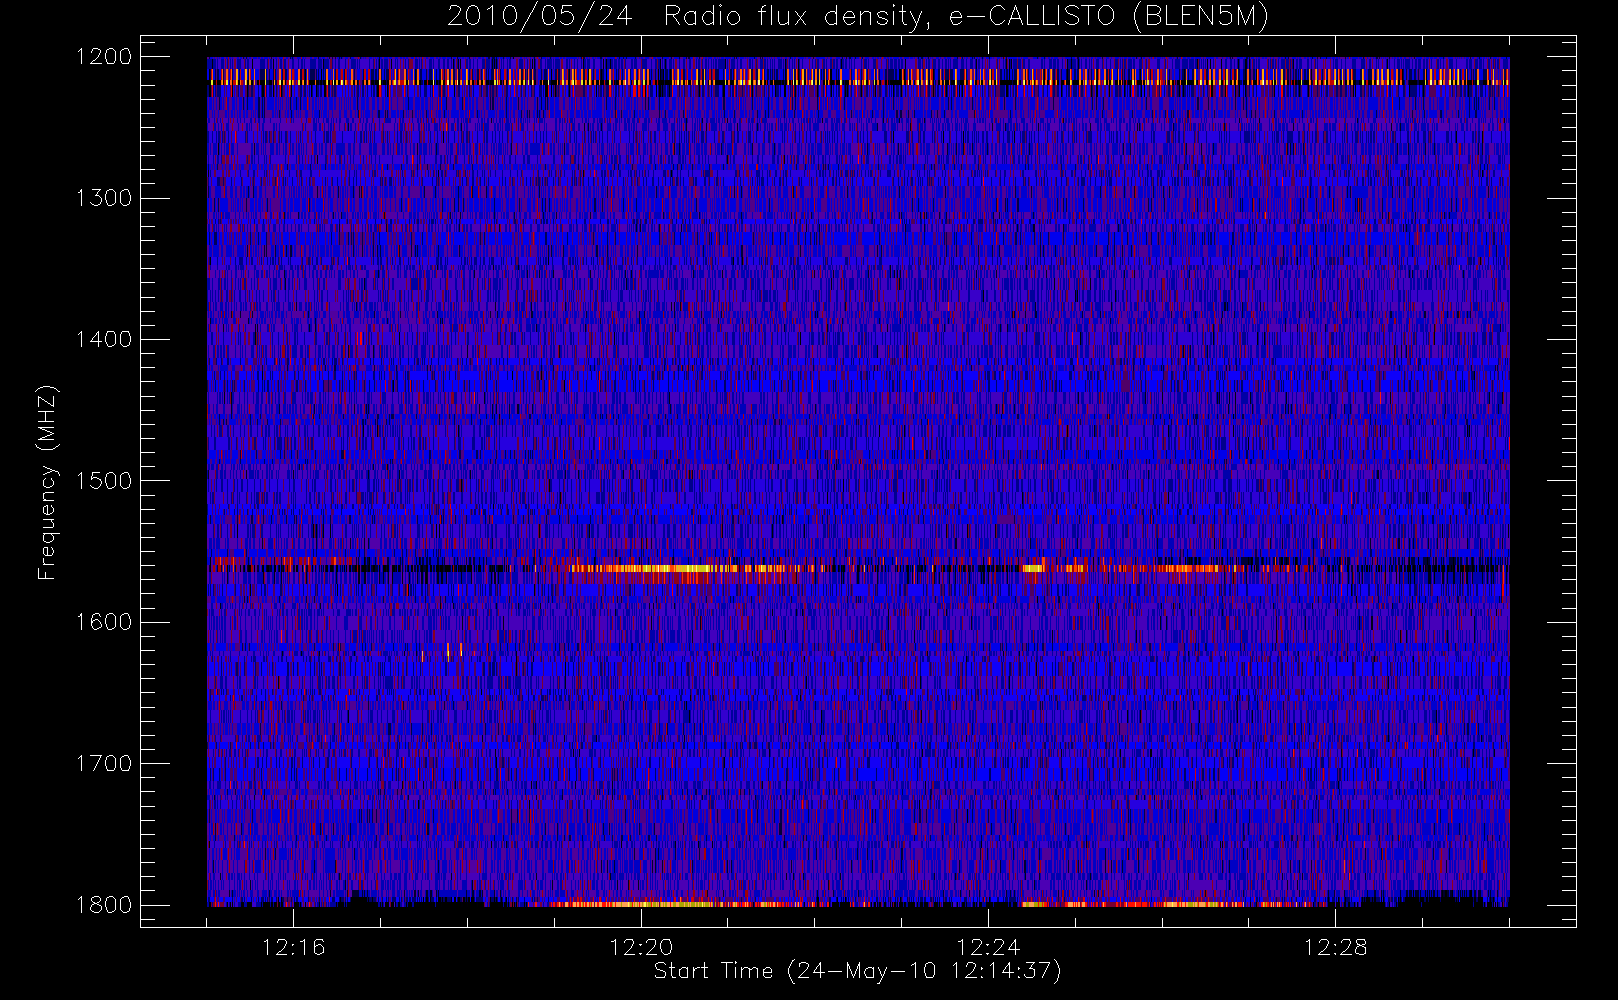Click the 1700 frequency tick label
1618x1000 pixels.
tap(104, 764)
